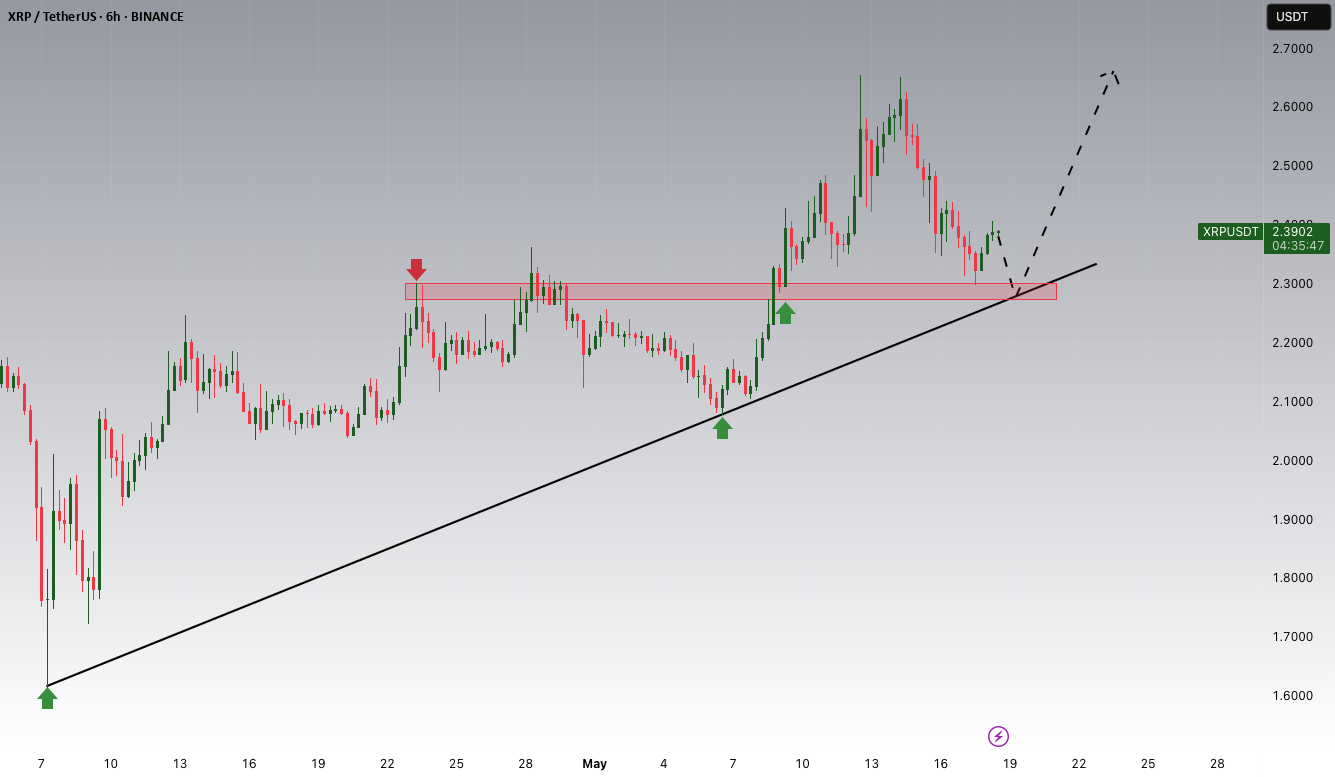This screenshot has height=777, width=1335.
Task: Click the green arrow at trendline start
Action: pyautogui.click(x=47, y=698)
